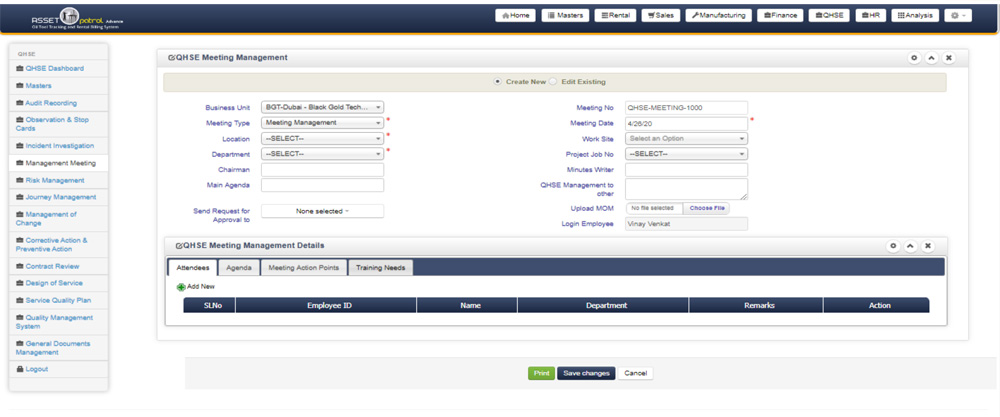Expand Send Request for Approval multi-select
1000x417 pixels.
click(322, 211)
